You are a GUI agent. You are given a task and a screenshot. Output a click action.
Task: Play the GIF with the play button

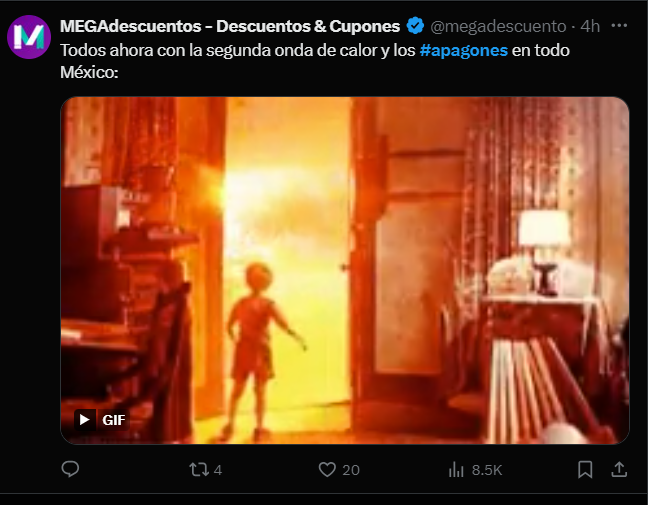tap(85, 420)
